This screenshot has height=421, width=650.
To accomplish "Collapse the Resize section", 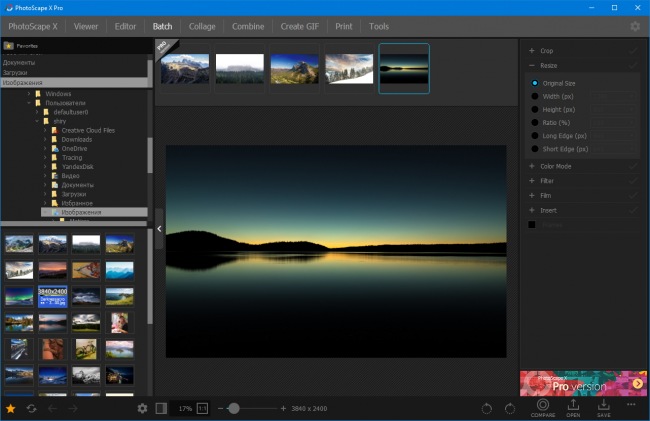I will click(532, 65).
